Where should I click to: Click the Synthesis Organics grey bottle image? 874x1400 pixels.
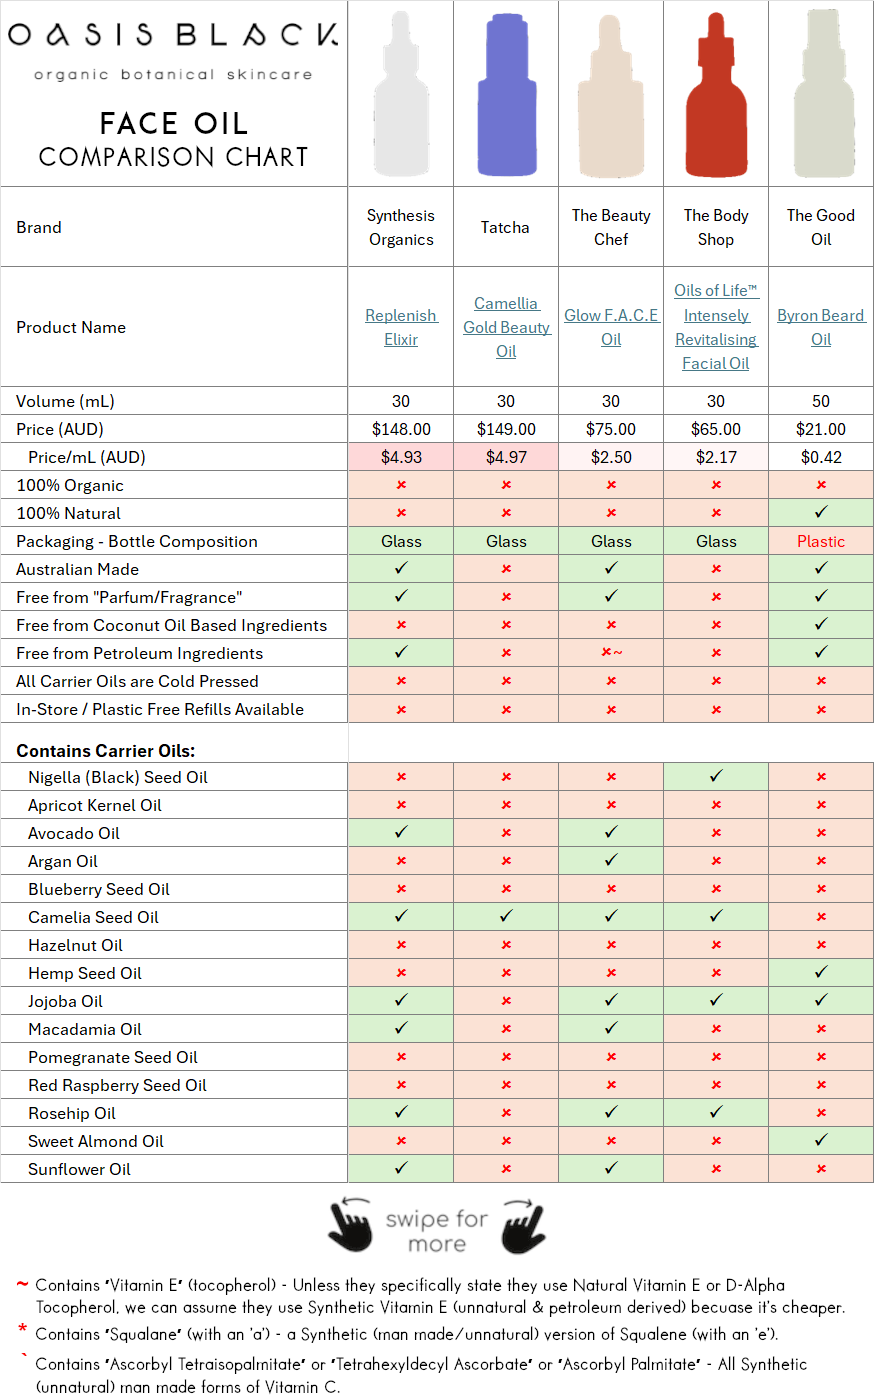pyautogui.click(x=401, y=94)
